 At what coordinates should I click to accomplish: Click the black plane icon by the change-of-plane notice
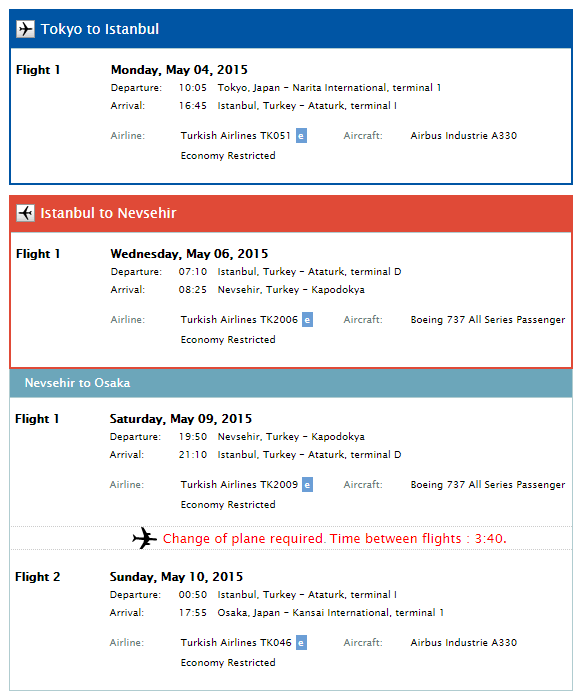pyautogui.click(x=145, y=538)
